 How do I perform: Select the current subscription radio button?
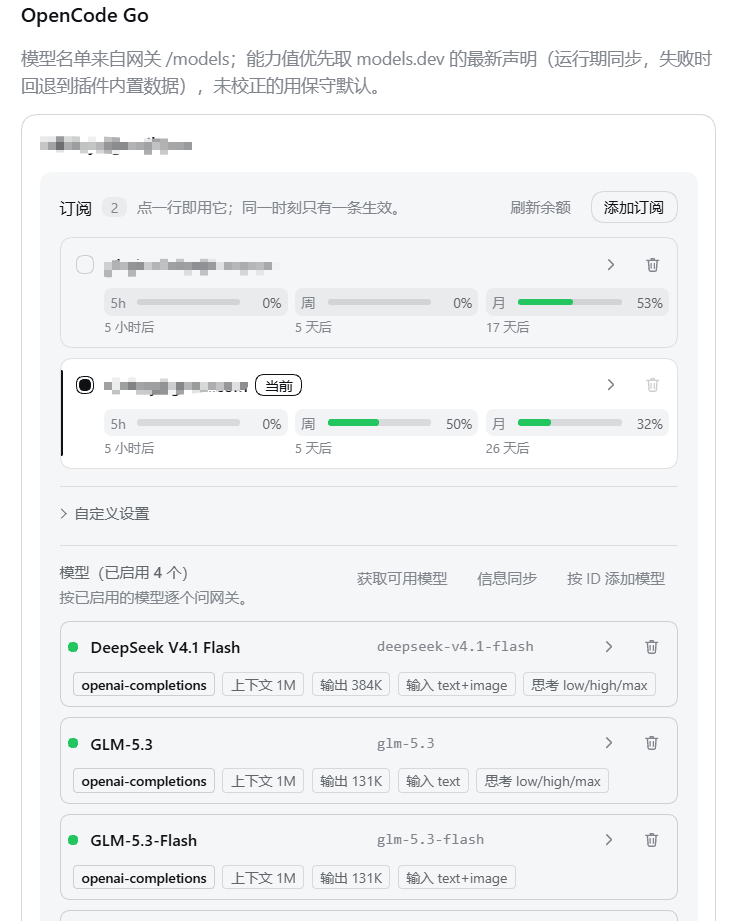coord(85,385)
